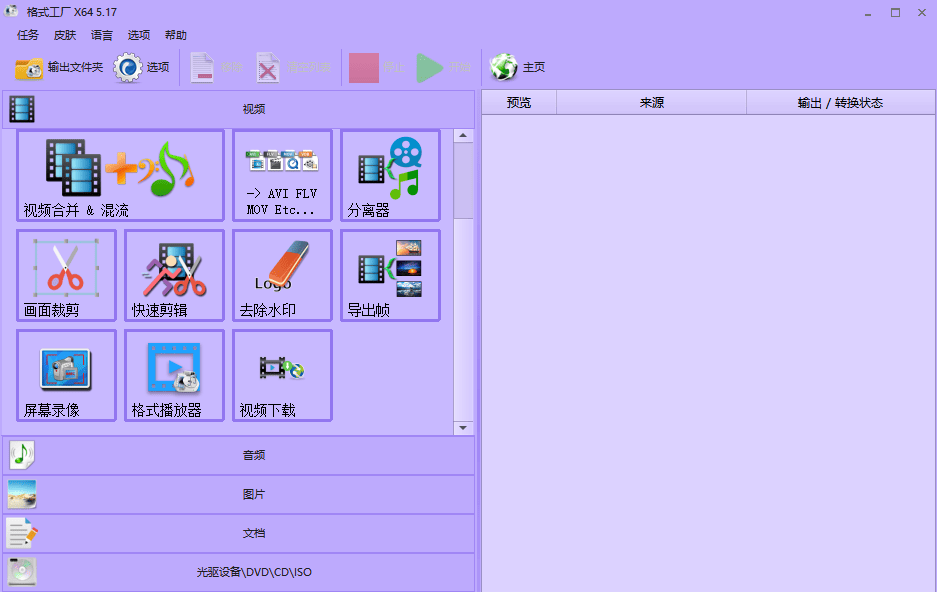Open the 输出文件夹 from the toolbar

(53, 67)
